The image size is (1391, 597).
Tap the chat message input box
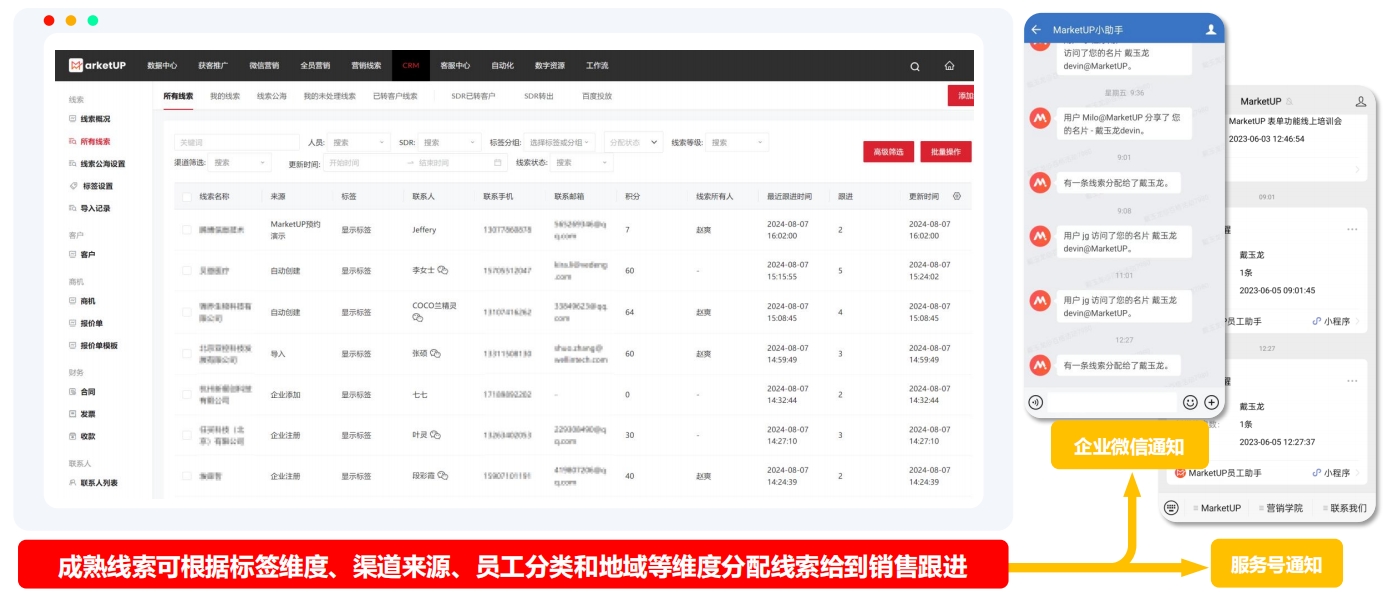click(1112, 402)
